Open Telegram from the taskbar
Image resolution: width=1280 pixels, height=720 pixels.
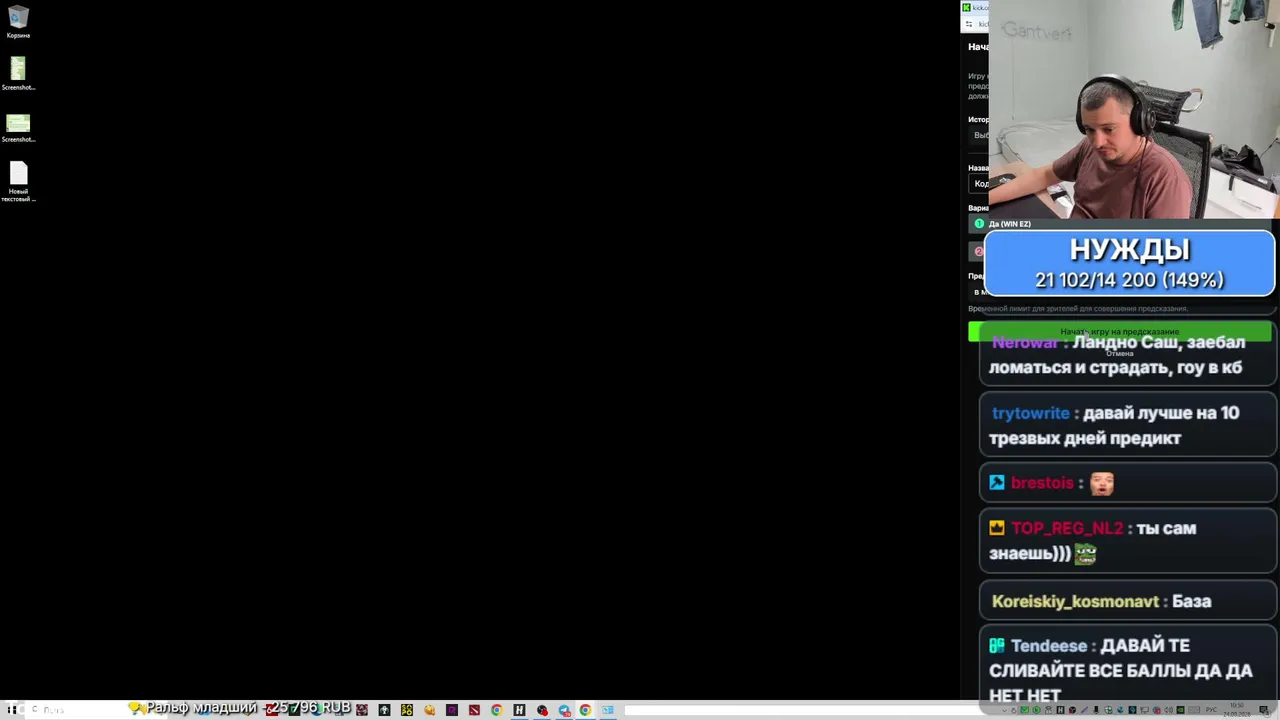(564, 710)
